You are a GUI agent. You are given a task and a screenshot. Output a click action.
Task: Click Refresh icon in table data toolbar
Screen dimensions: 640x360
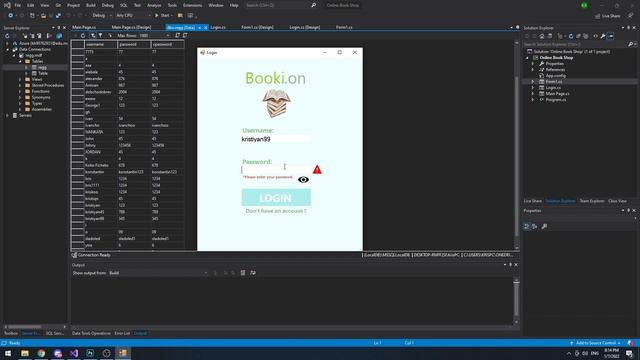[x=83, y=36]
